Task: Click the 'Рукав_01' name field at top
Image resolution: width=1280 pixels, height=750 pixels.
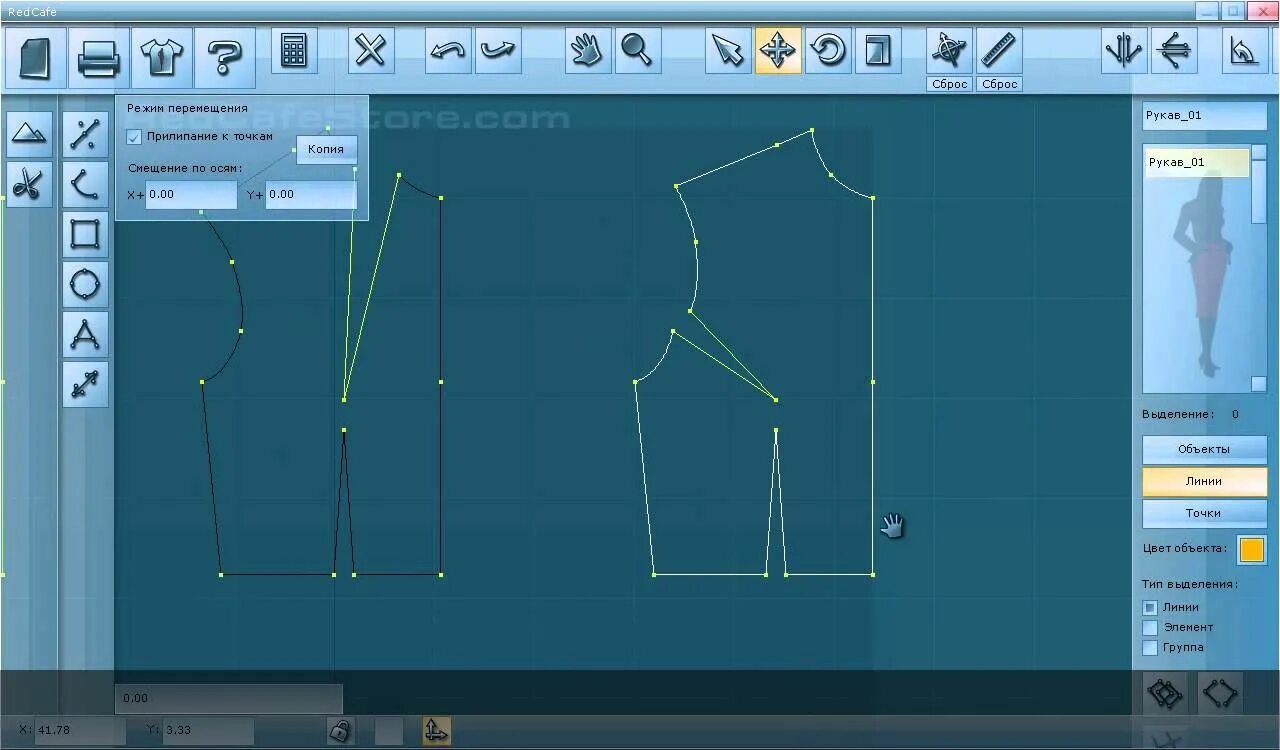Action: pos(1204,115)
